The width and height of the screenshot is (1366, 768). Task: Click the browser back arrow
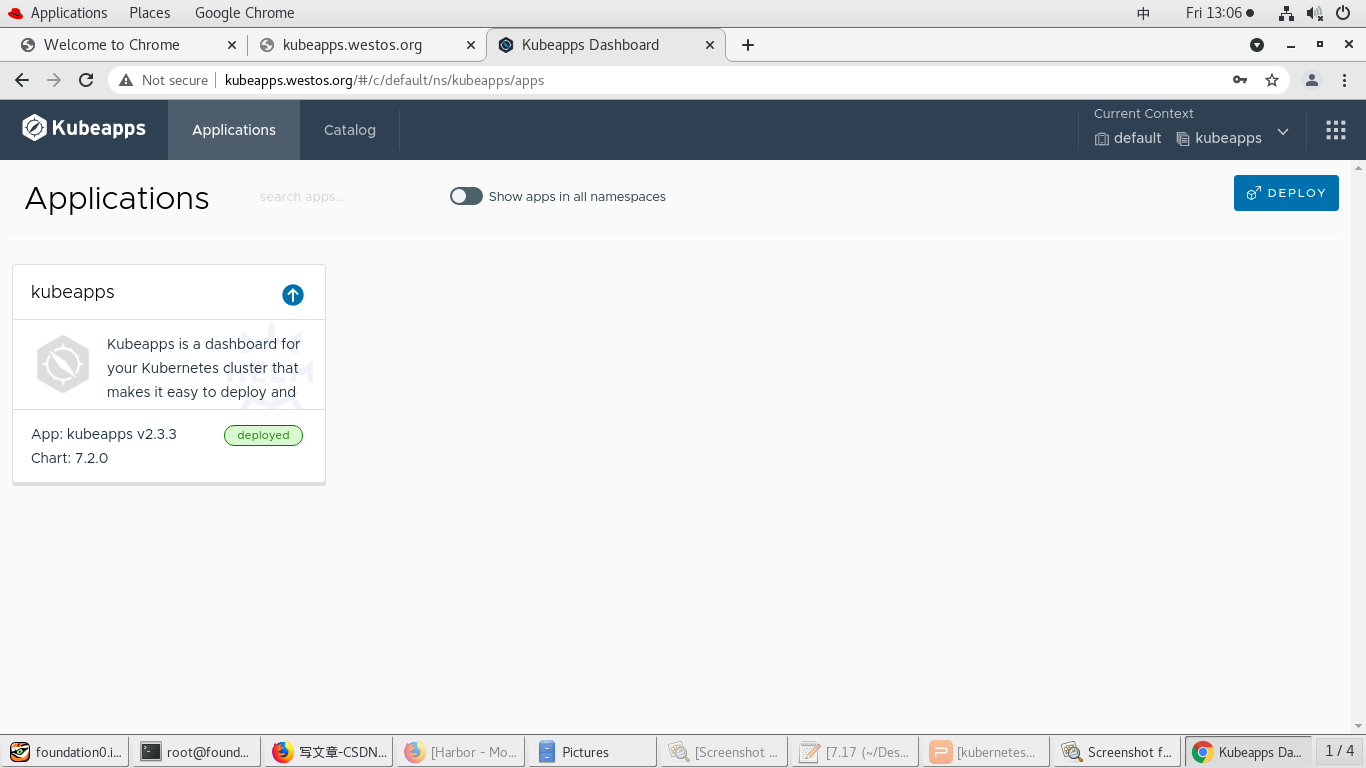tap(22, 80)
